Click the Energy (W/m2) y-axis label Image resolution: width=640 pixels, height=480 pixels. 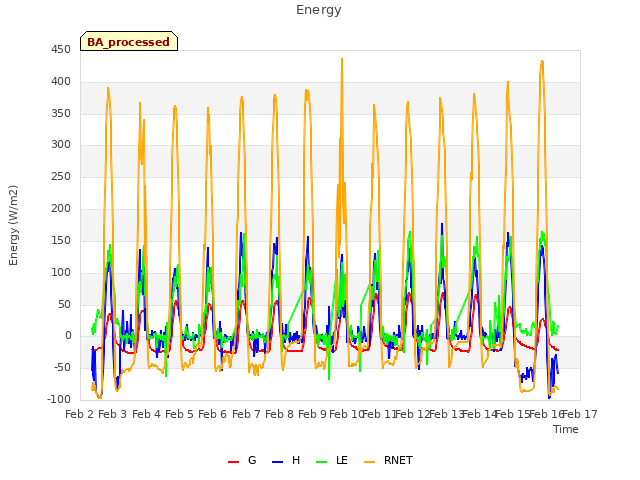click(x=13, y=225)
